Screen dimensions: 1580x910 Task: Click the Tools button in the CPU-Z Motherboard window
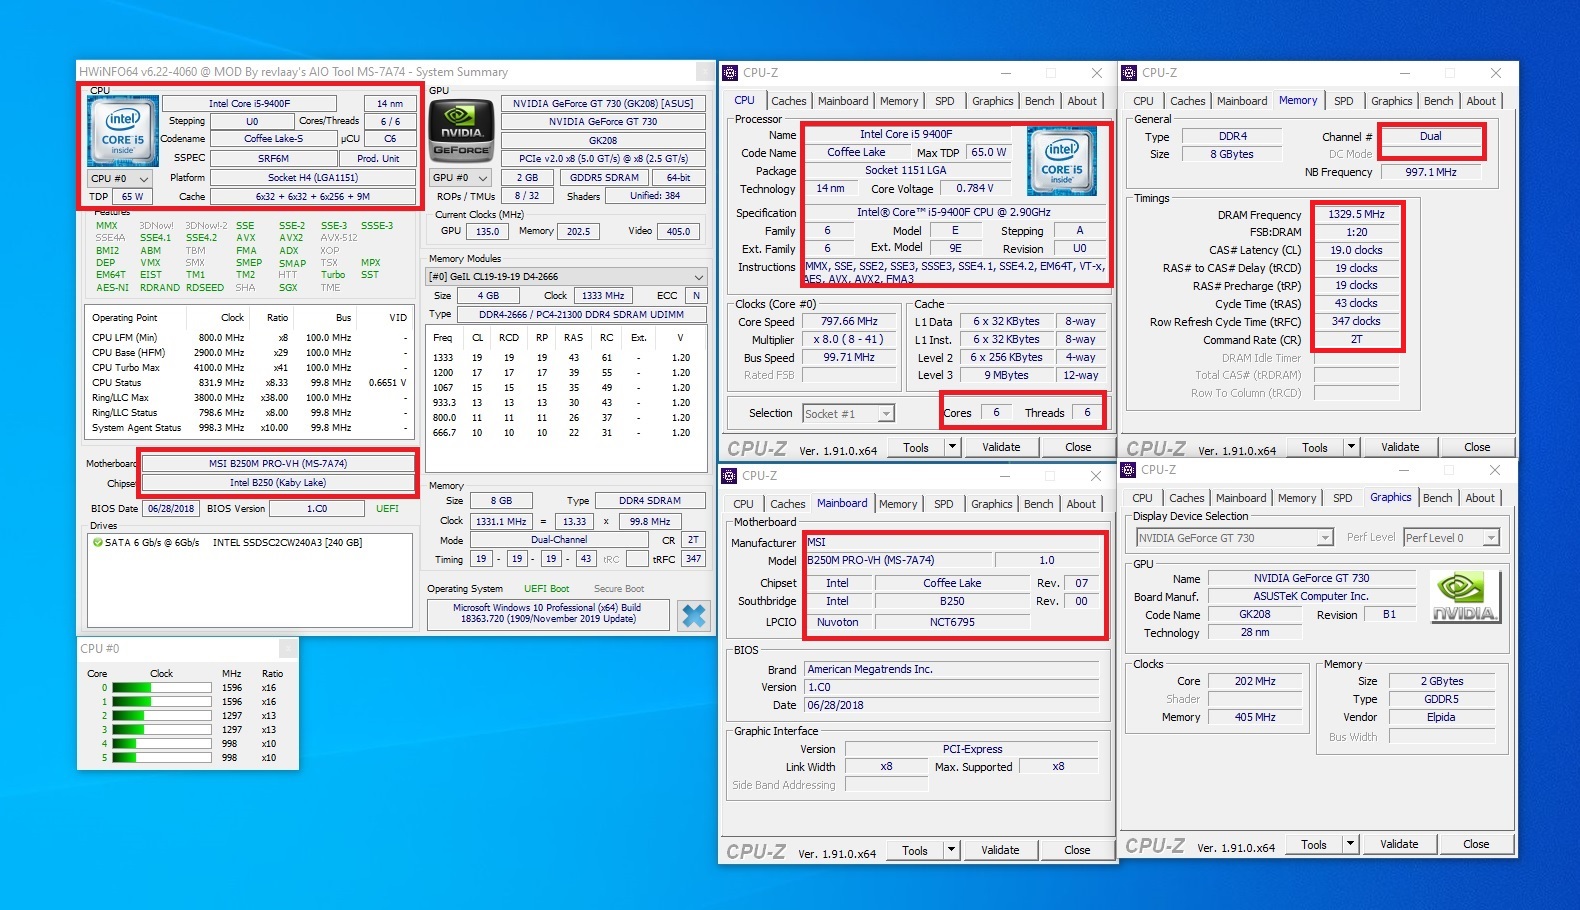915,850
